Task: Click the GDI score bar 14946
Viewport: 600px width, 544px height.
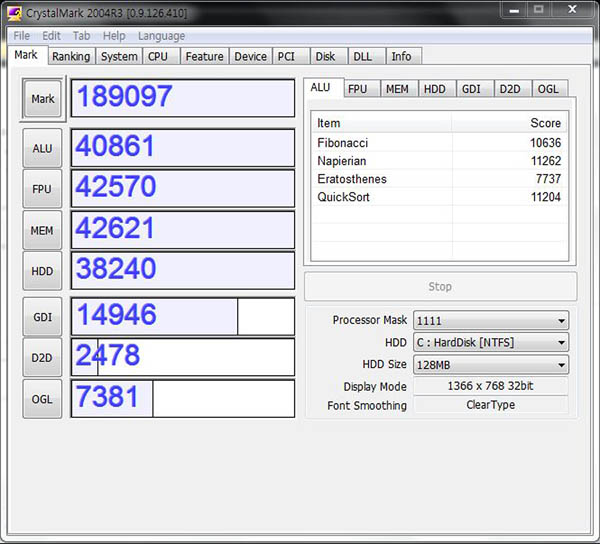Action: (183, 316)
